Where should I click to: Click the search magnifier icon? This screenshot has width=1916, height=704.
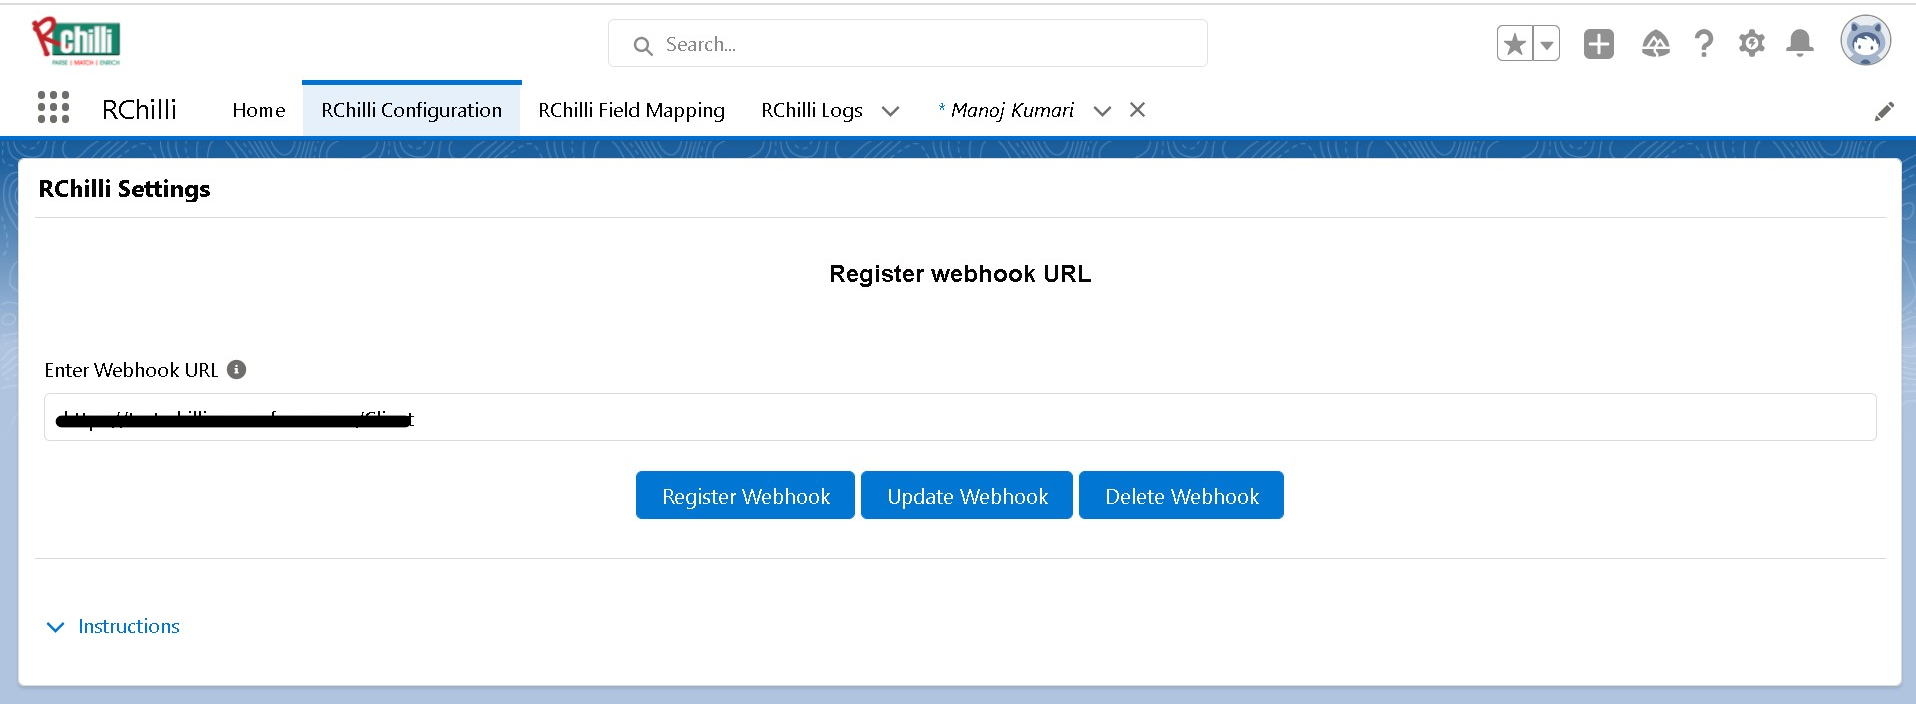pyautogui.click(x=643, y=46)
